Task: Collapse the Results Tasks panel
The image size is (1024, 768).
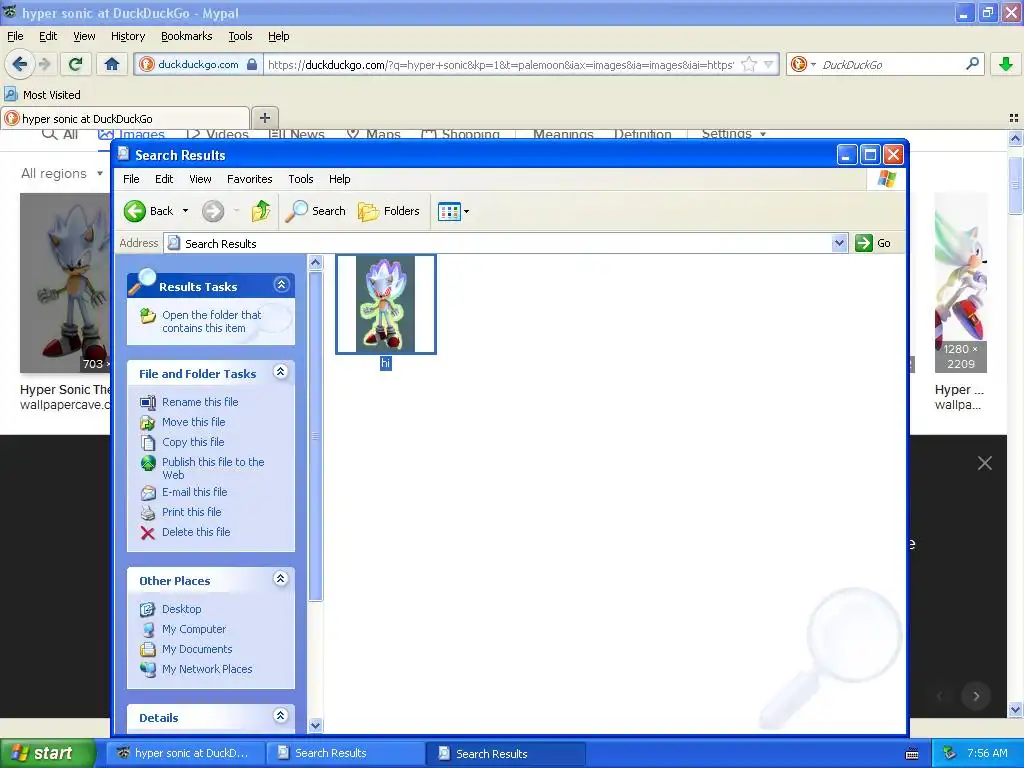Action: (281, 285)
